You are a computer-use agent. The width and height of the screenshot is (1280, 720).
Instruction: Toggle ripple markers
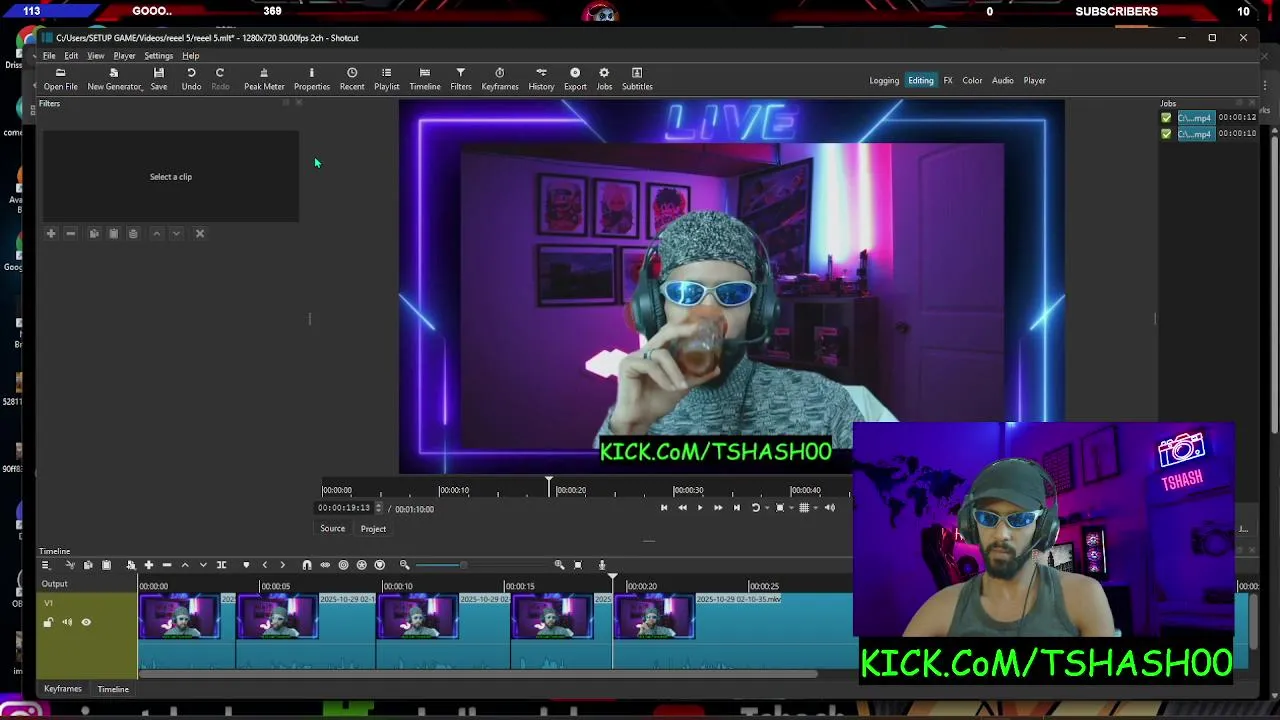[x=380, y=565]
